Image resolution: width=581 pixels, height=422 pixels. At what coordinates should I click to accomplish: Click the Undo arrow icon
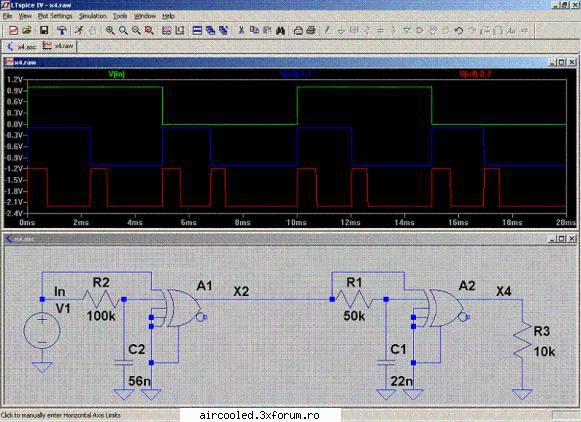[459, 30]
